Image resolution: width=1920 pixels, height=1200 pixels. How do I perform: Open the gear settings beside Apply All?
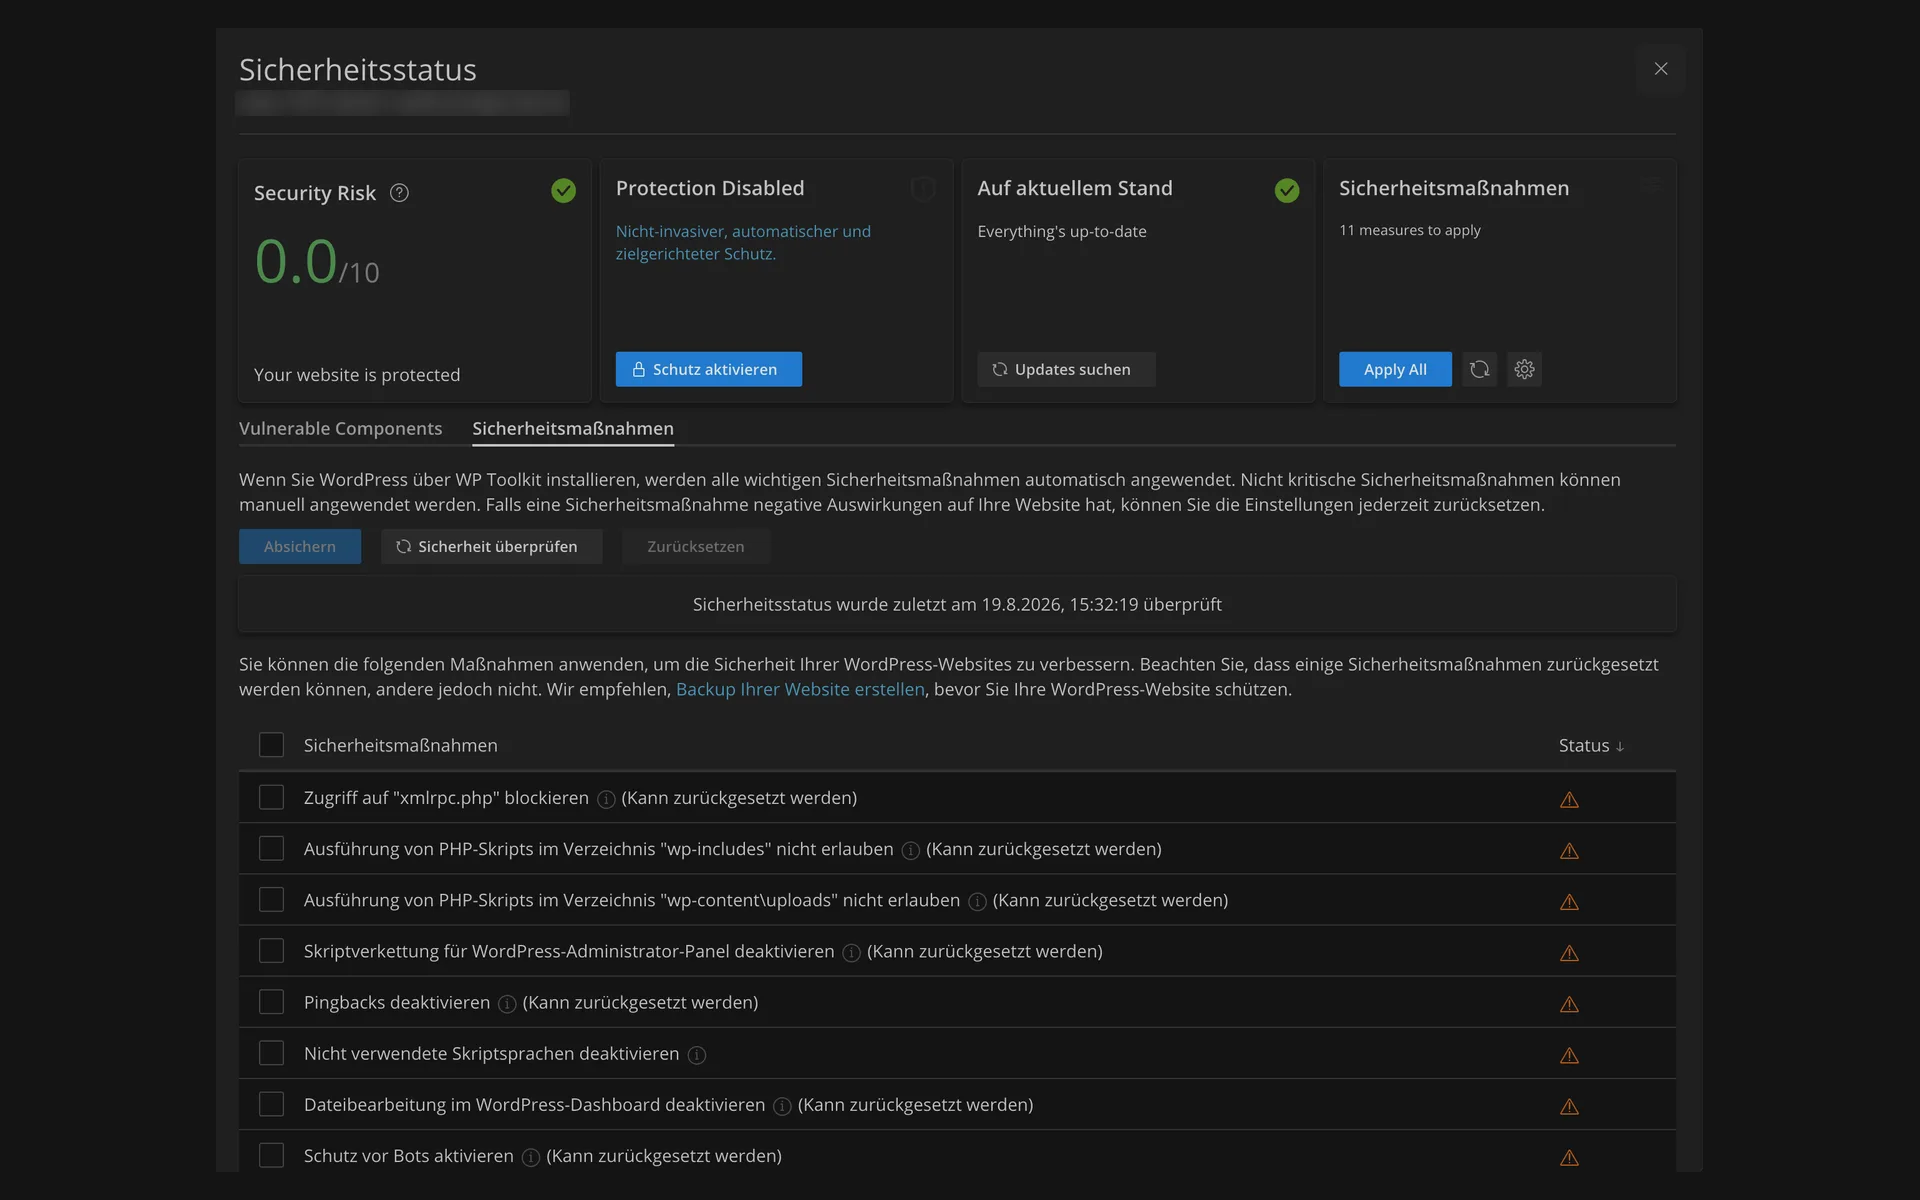[1524, 369]
